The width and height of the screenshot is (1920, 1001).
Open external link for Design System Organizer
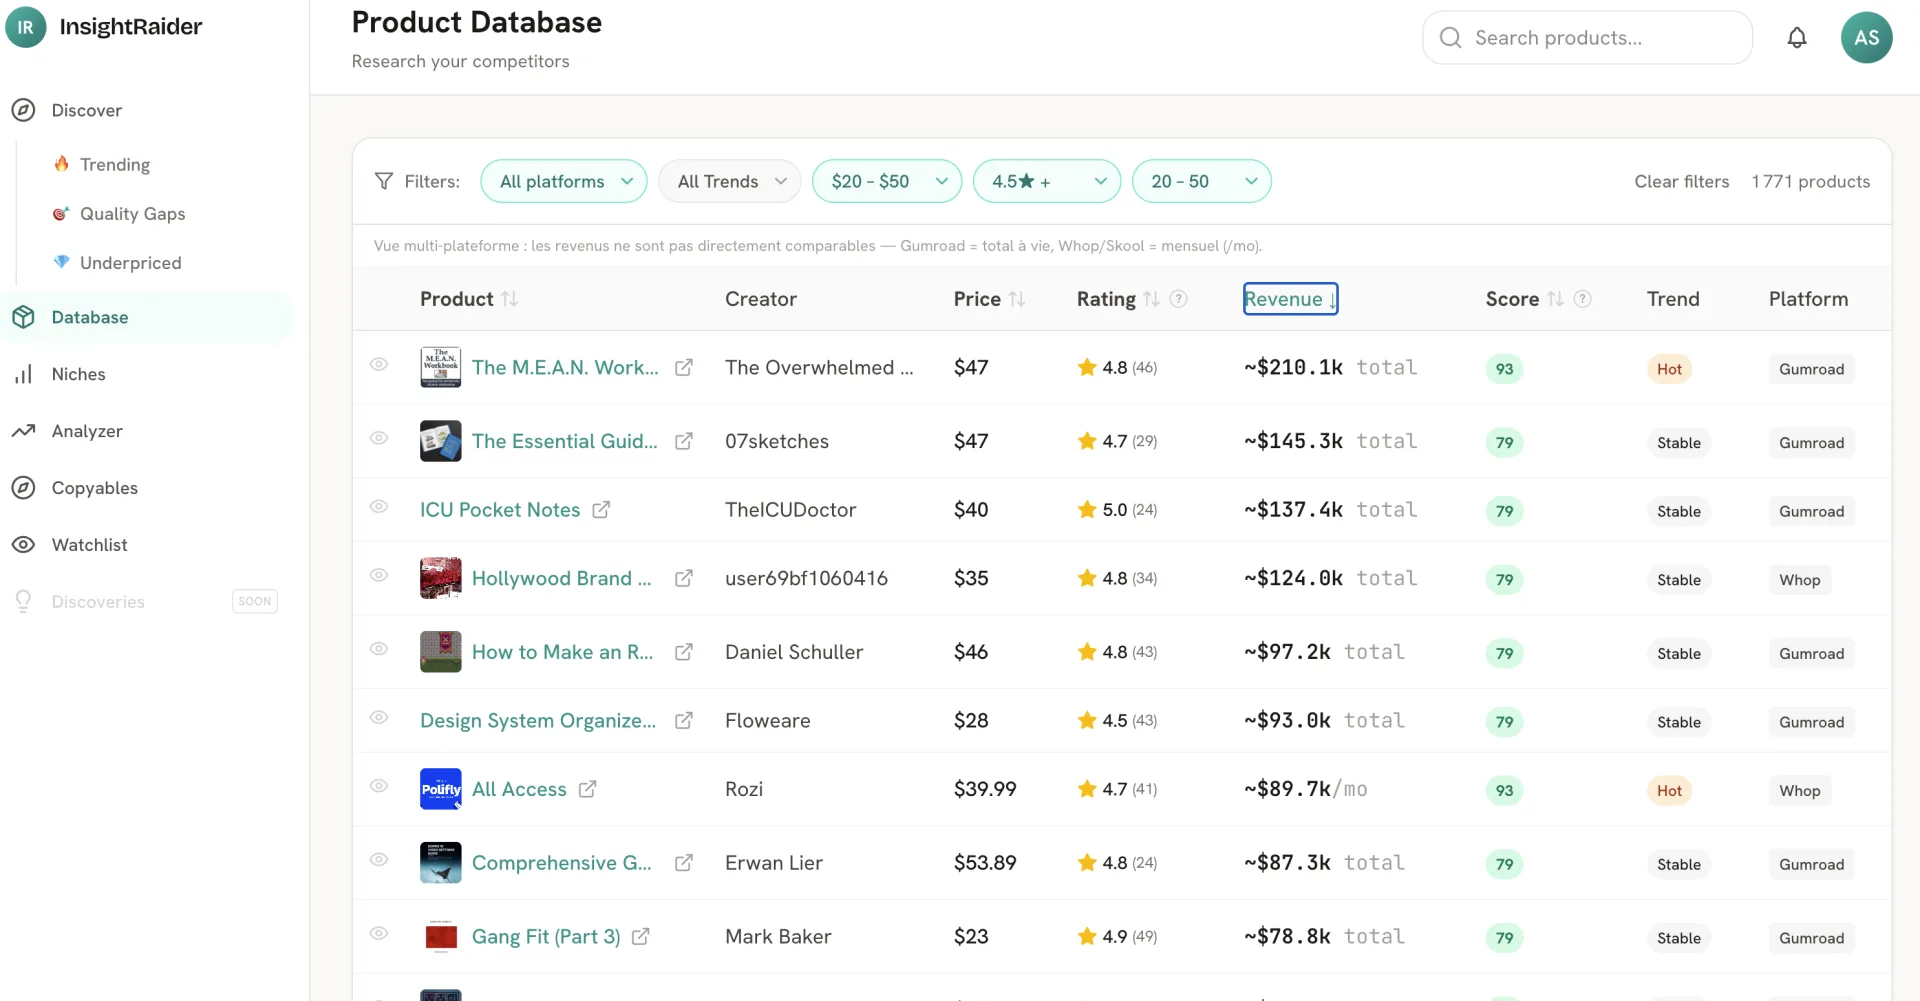(x=684, y=721)
